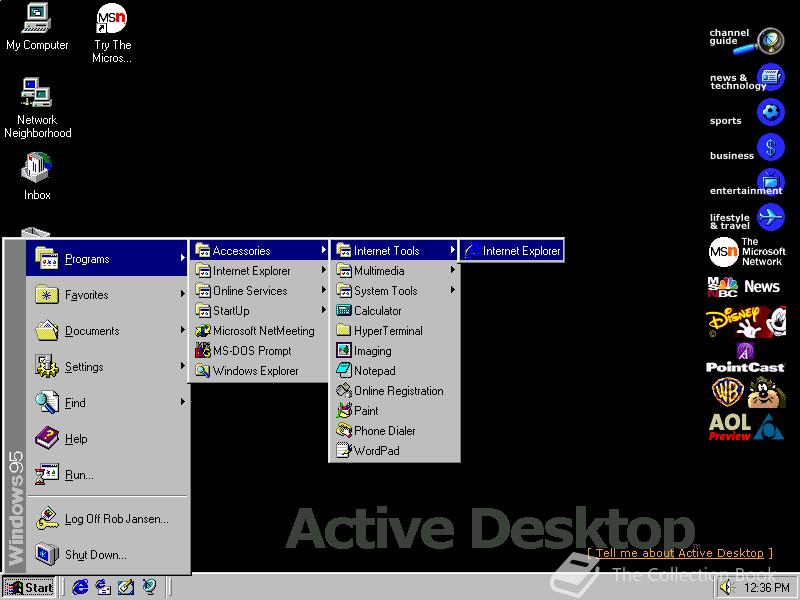The width and height of the screenshot is (800, 600).
Task: Open the PointCast channel logo
Action: pos(745,358)
